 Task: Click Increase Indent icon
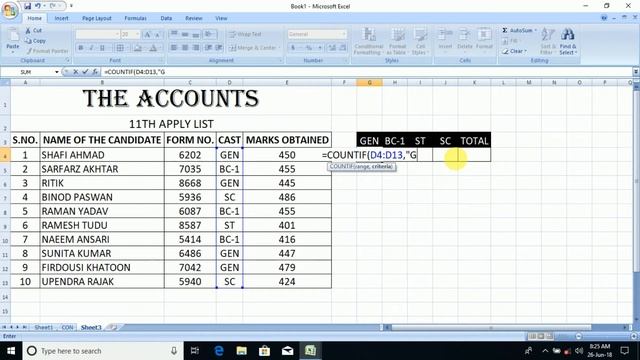219,48
